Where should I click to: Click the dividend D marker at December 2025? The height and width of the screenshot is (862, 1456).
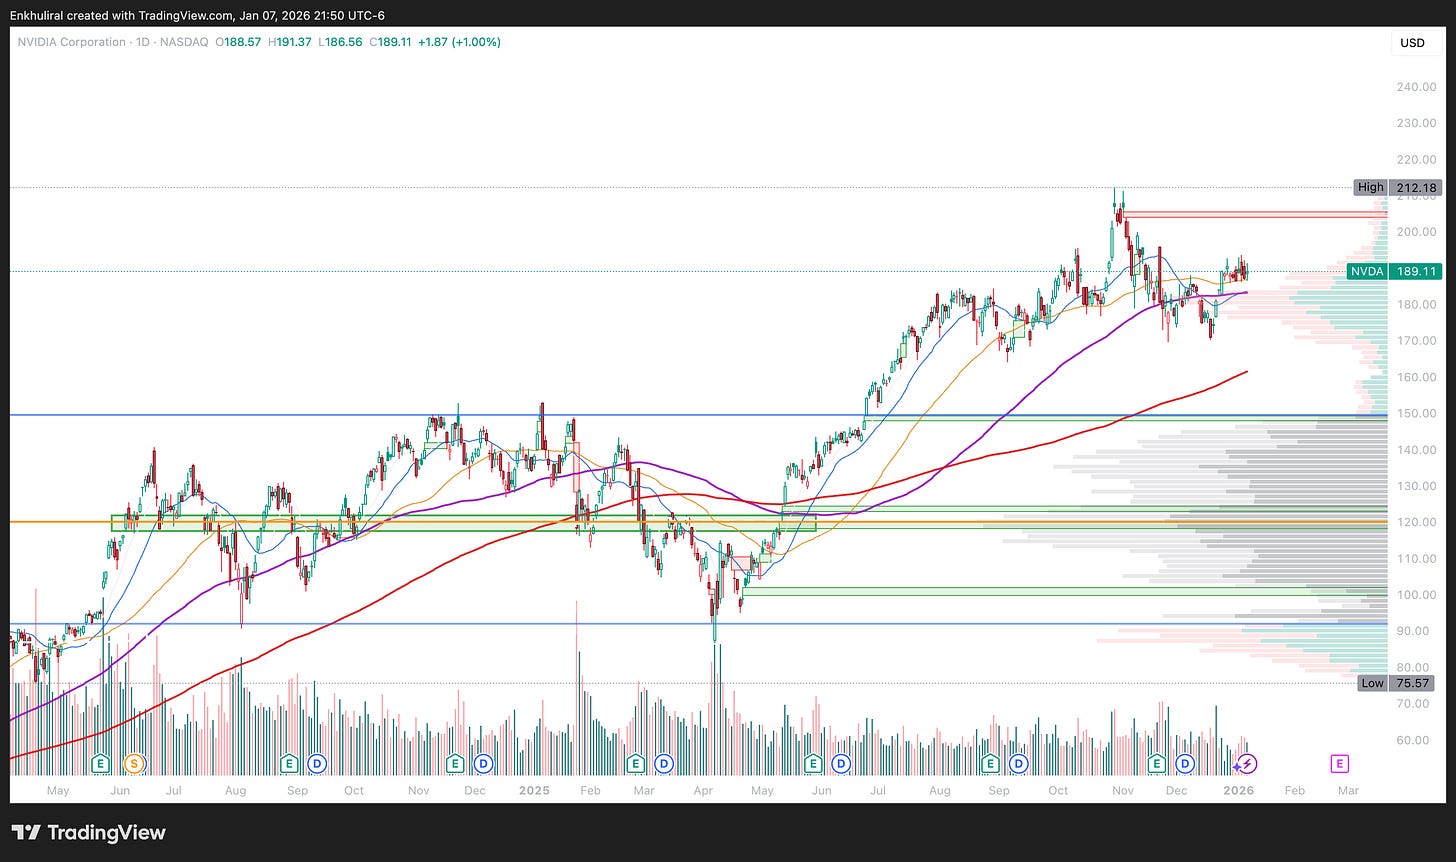pyautogui.click(x=1185, y=764)
